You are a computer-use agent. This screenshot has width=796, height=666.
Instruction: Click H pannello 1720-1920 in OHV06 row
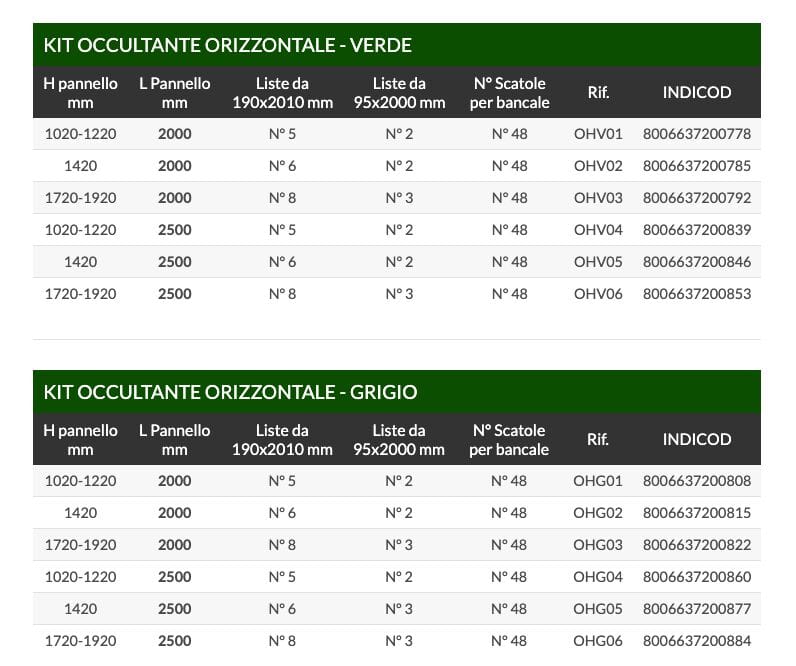(x=81, y=294)
